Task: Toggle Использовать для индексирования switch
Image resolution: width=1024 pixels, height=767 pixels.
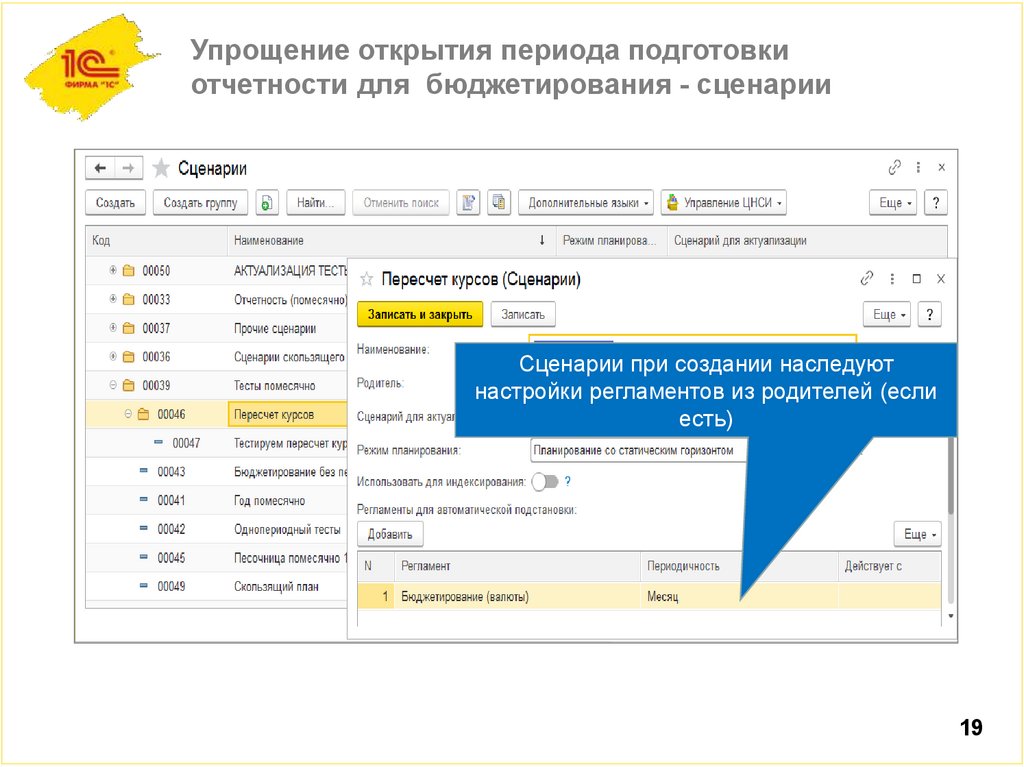Action: click(x=545, y=482)
